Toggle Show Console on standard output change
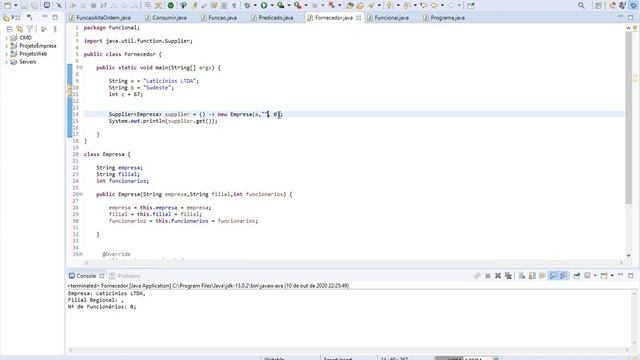The width and height of the screenshot is (640, 360). point(553,276)
